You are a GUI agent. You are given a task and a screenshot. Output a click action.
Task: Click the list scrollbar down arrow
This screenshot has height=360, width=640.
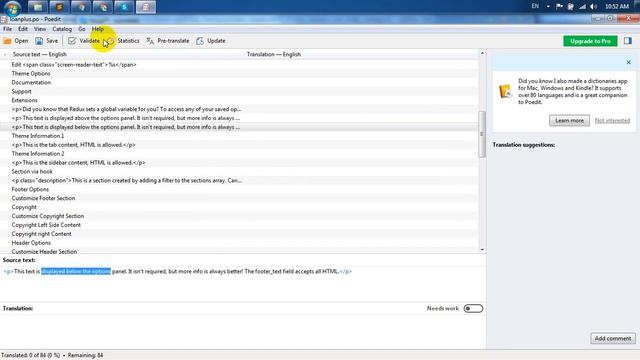(x=482, y=249)
